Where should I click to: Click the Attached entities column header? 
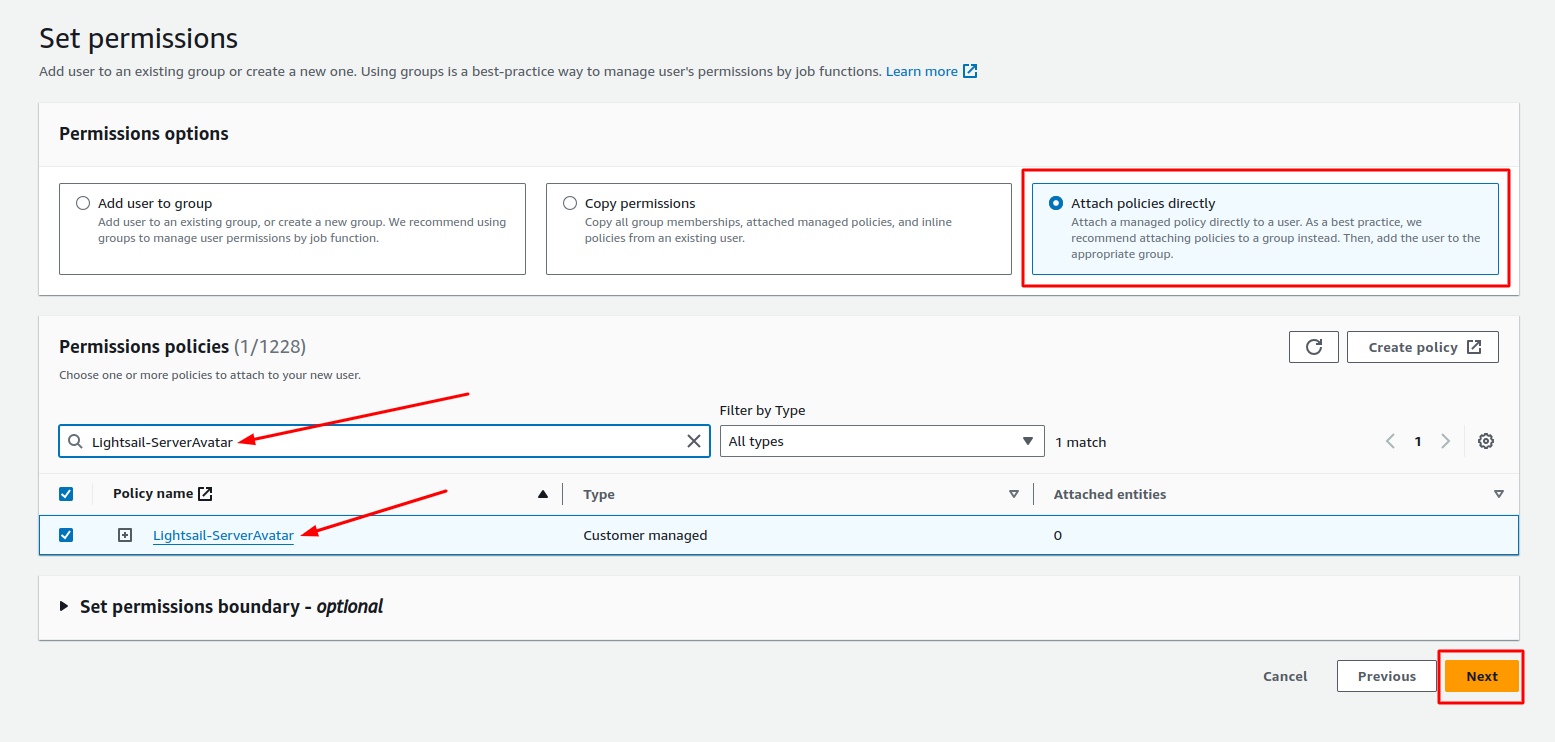[1110, 494]
